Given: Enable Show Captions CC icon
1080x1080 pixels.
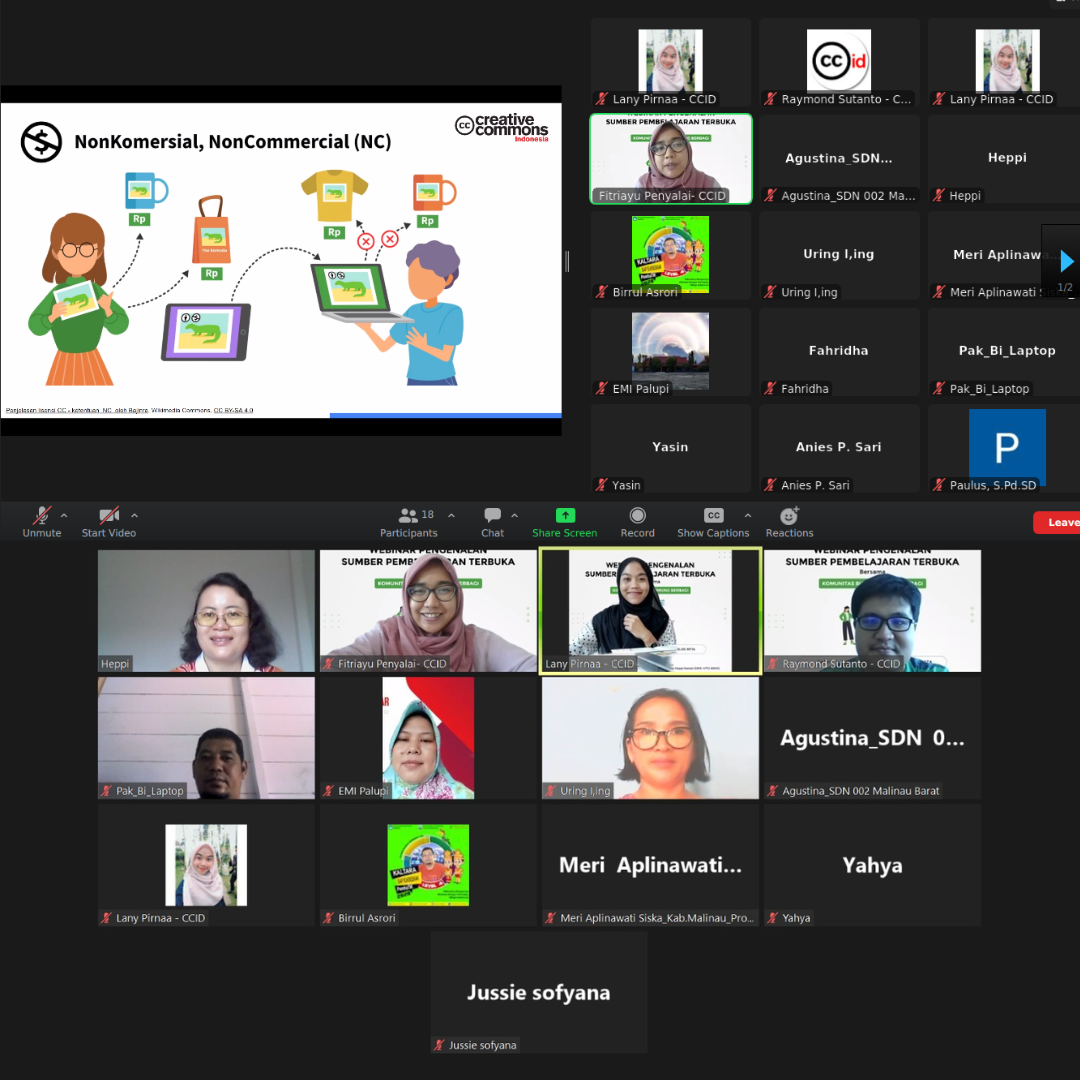Looking at the screenshot, I should [713, 516].
